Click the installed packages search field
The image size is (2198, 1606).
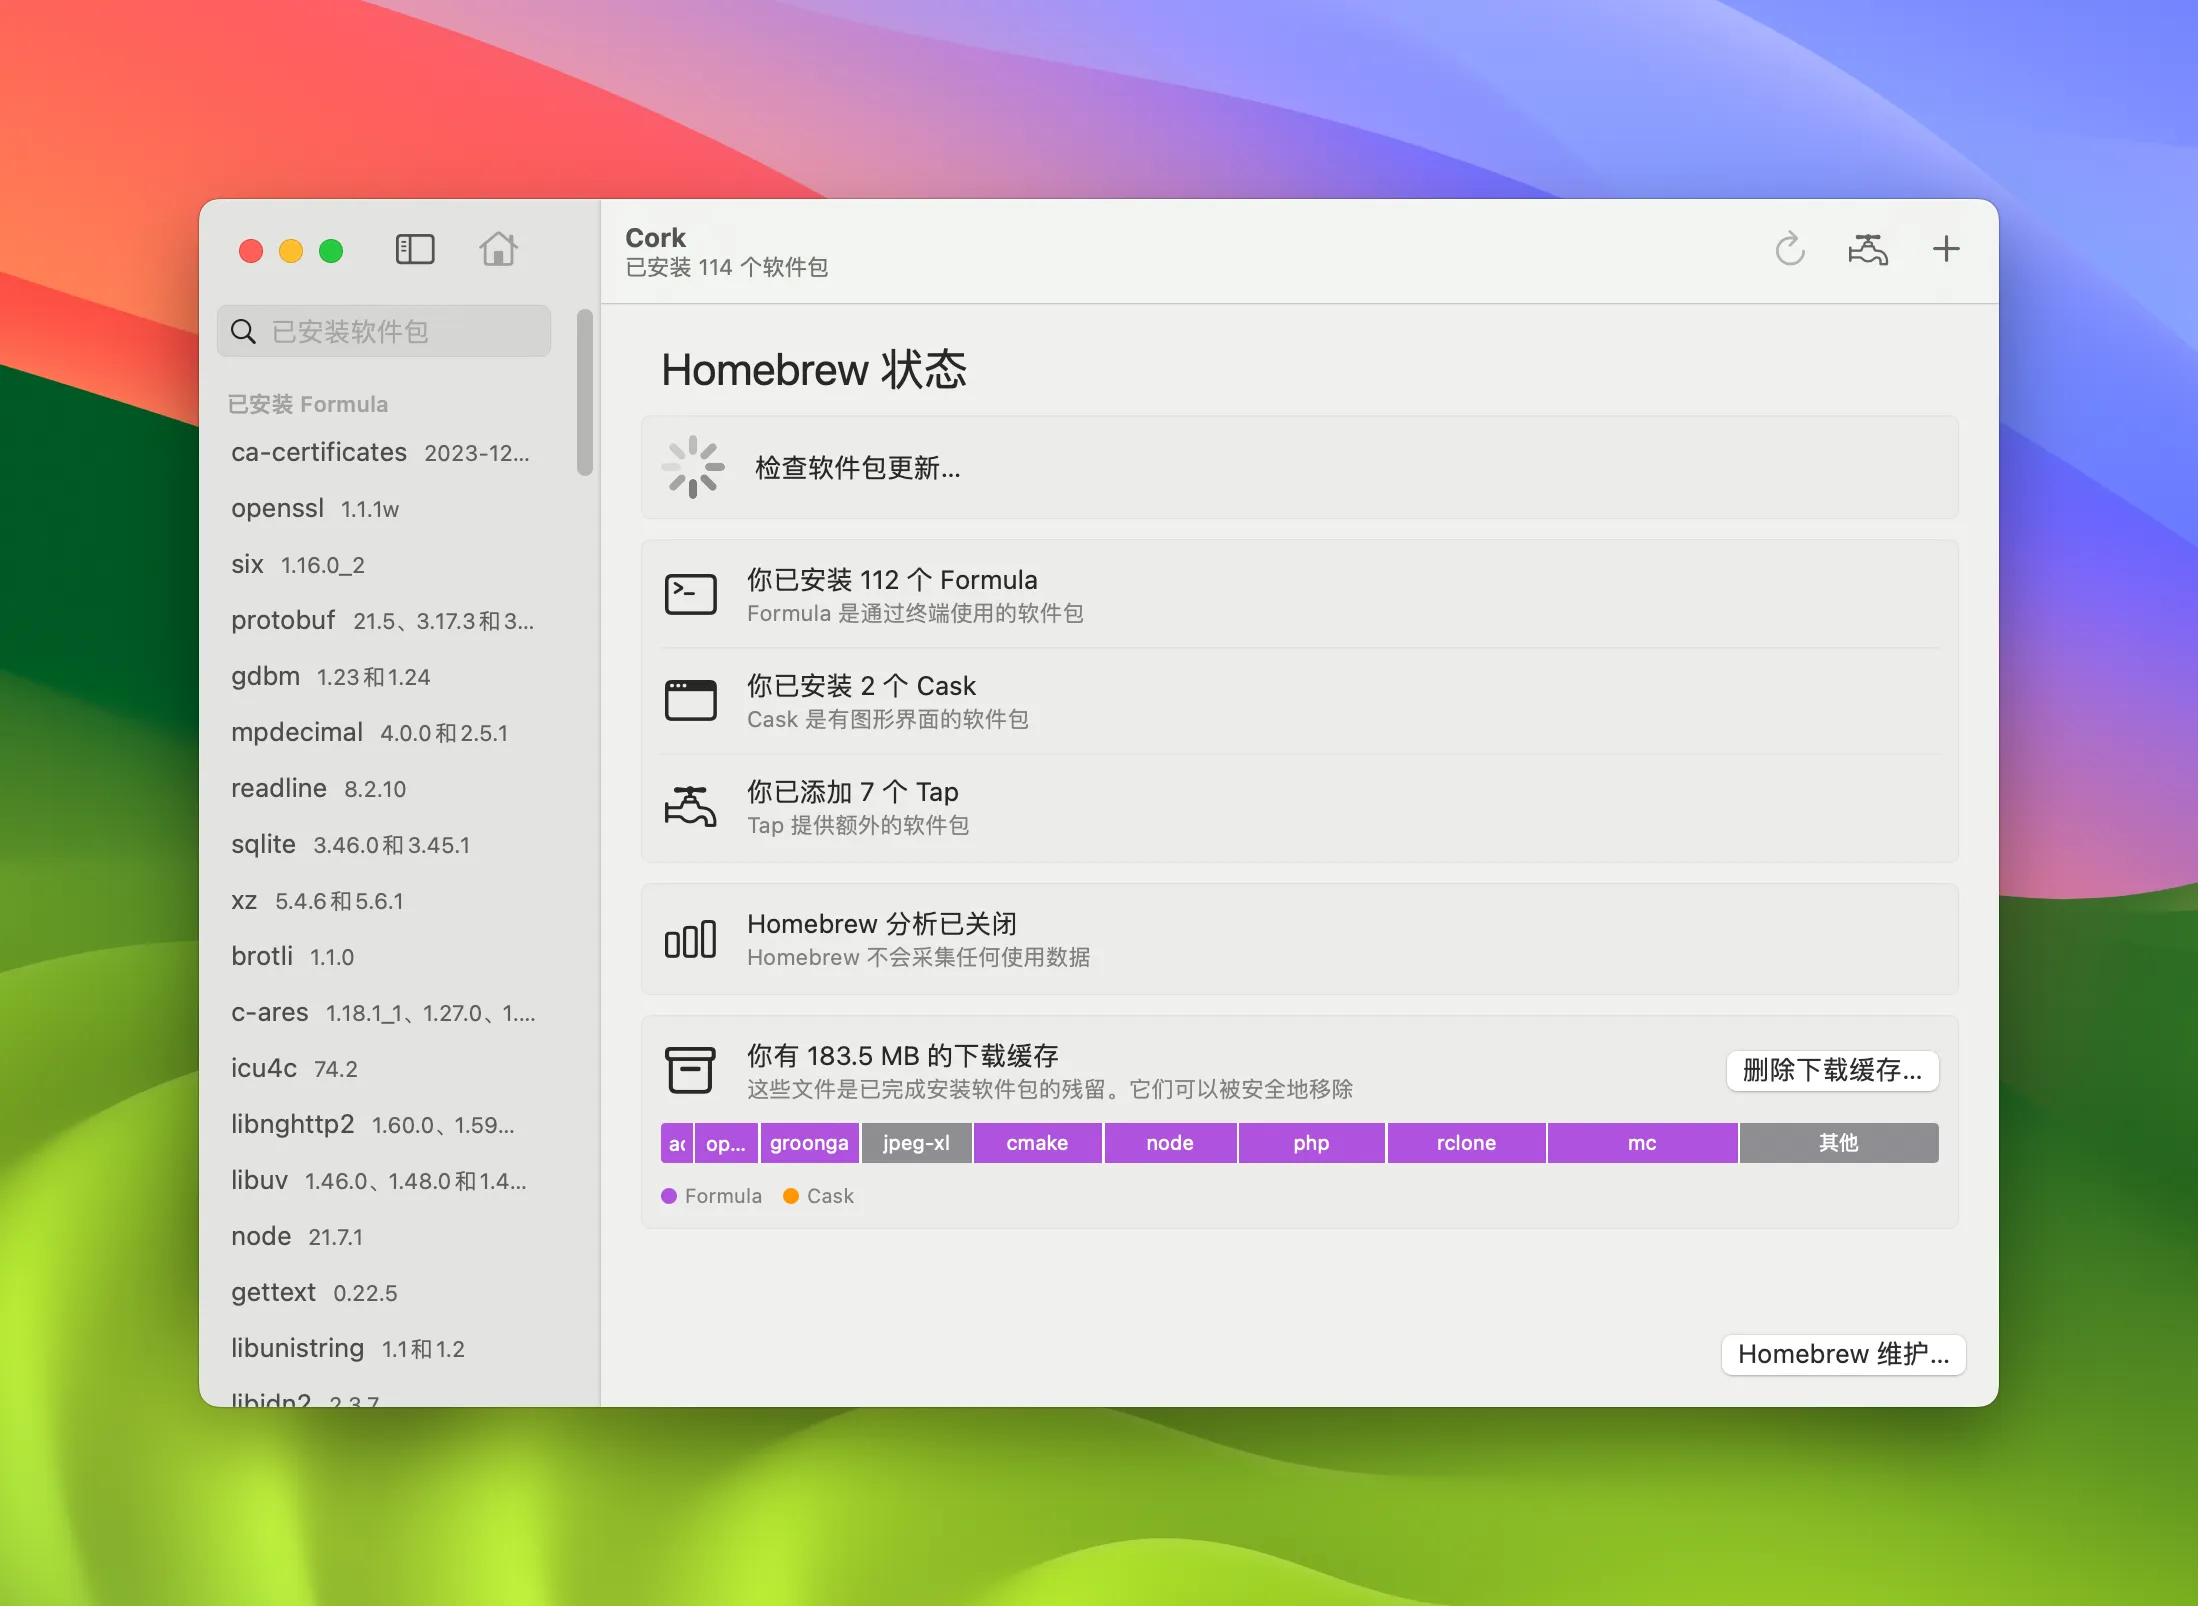[x=384, y=331]
